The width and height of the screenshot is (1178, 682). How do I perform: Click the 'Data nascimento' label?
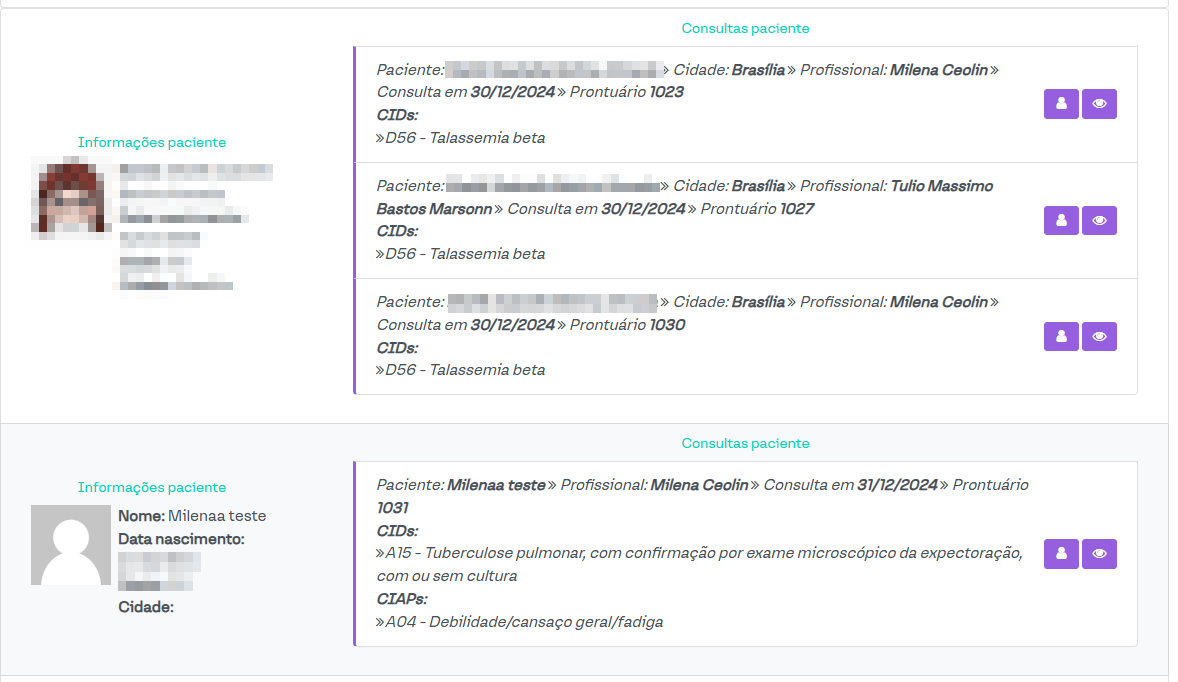(181, 540)
